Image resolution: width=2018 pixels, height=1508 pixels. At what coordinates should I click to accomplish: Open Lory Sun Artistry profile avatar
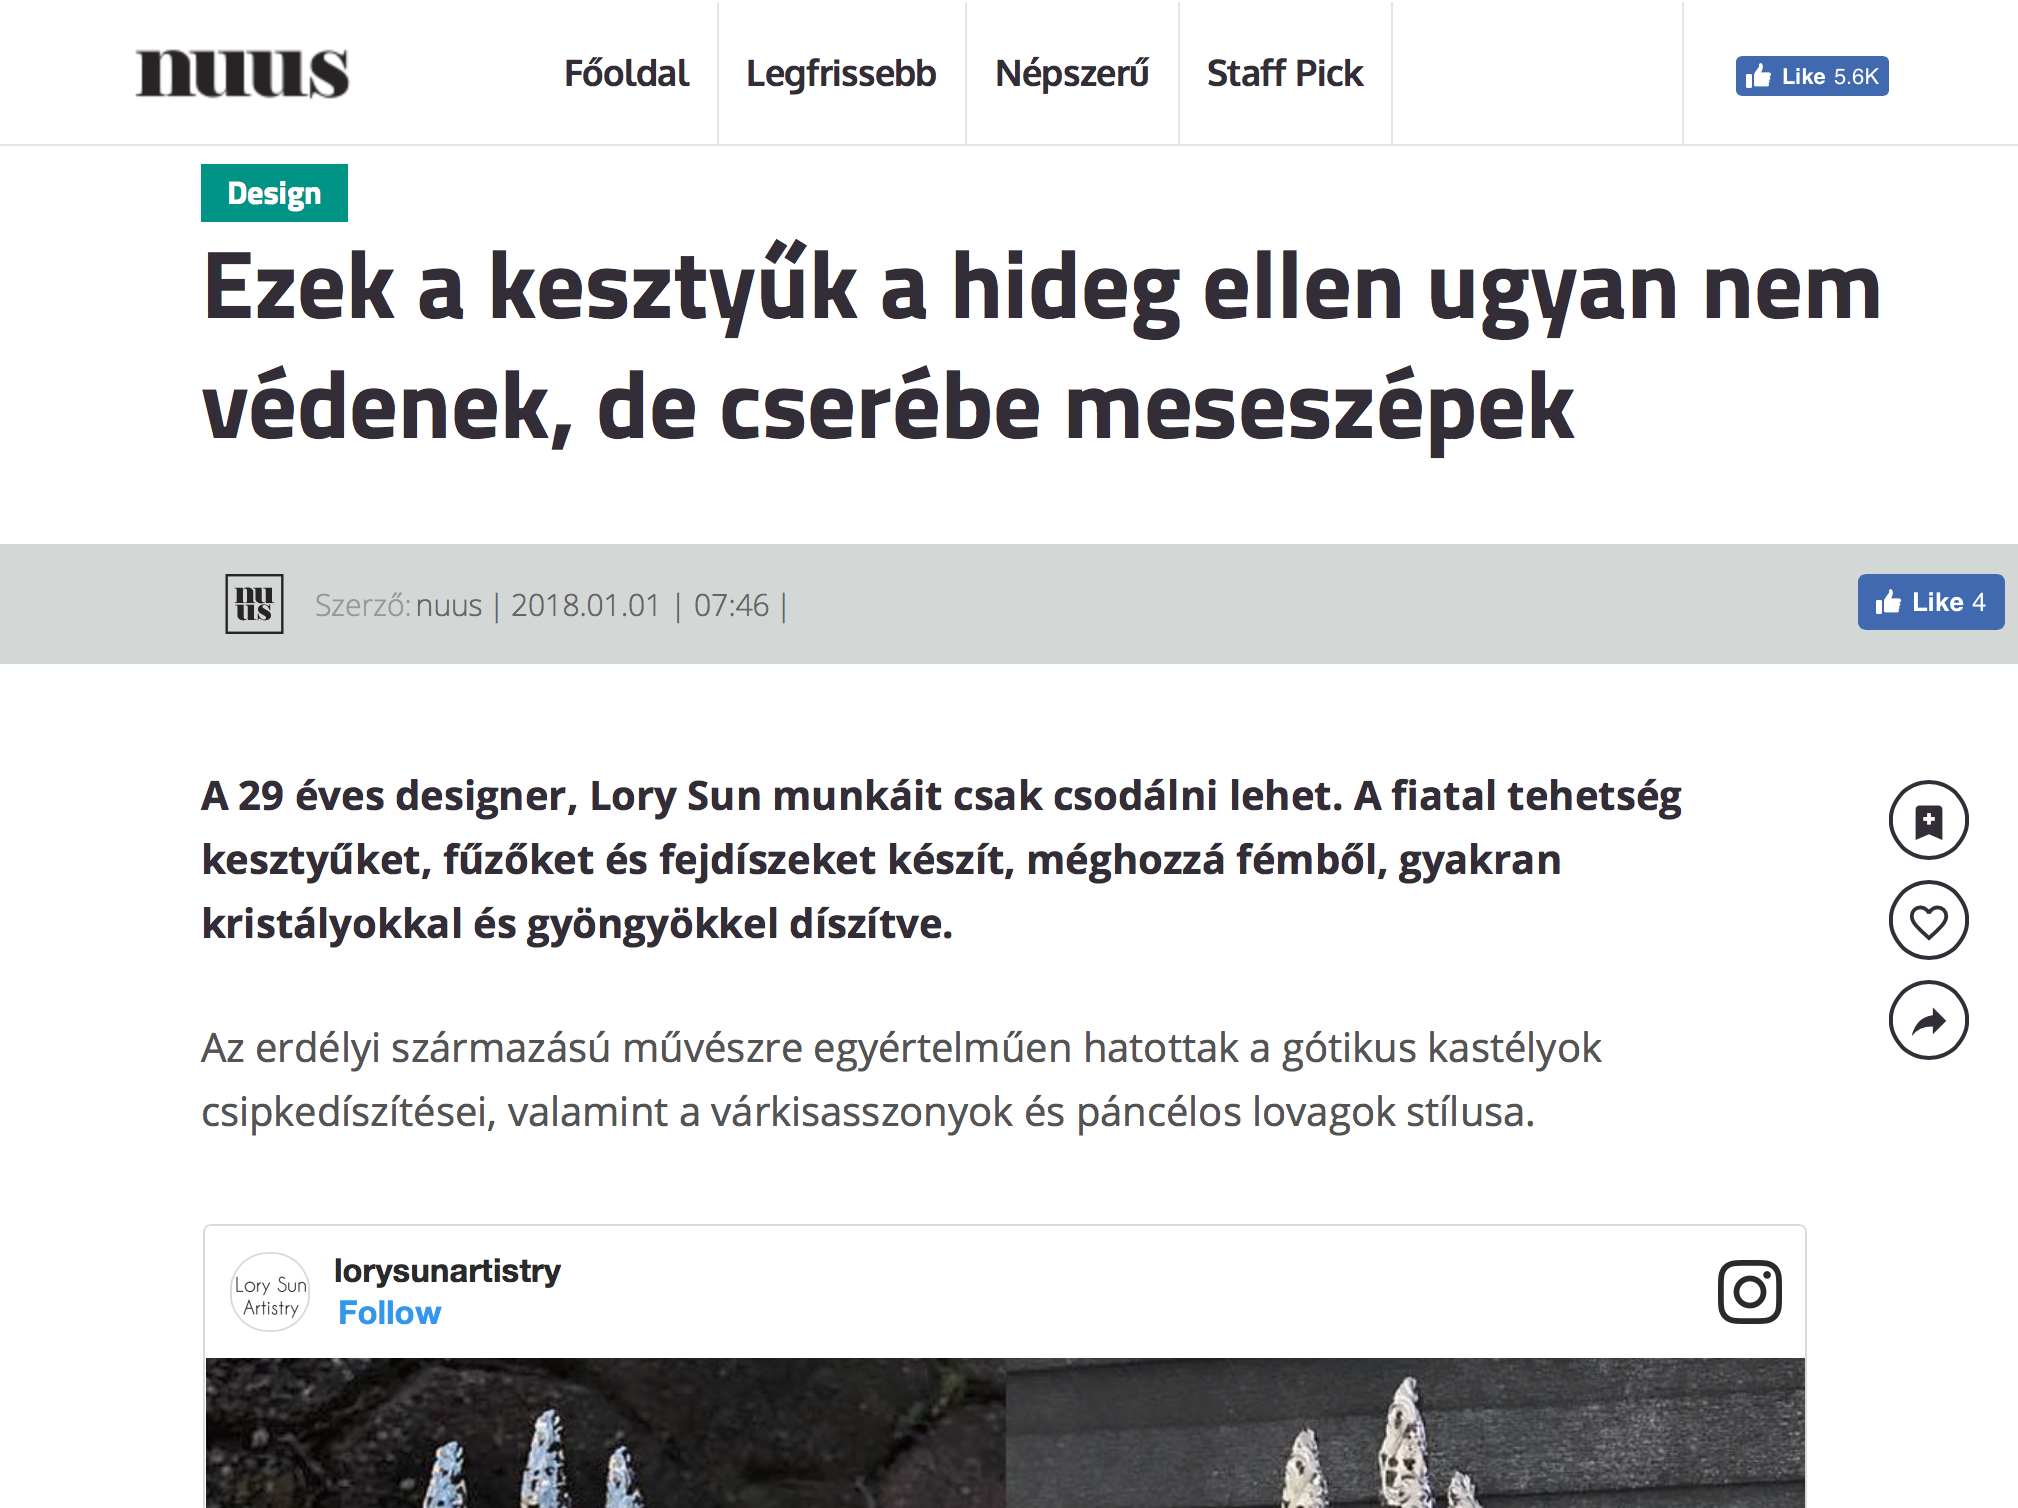pyautogui.click(x=270, y=1292)
